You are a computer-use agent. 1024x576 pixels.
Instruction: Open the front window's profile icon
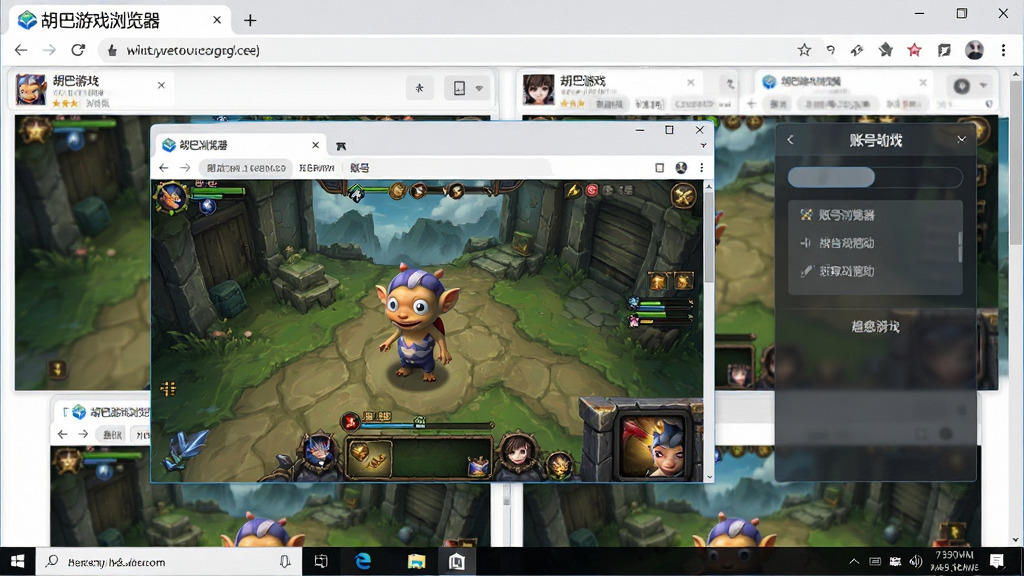(681, 168)
